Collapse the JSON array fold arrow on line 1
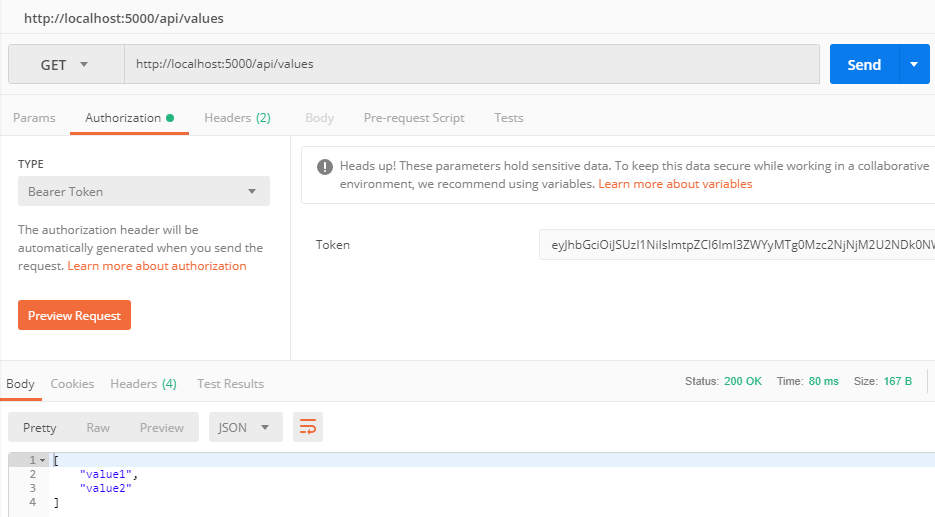 coord(43,460)
